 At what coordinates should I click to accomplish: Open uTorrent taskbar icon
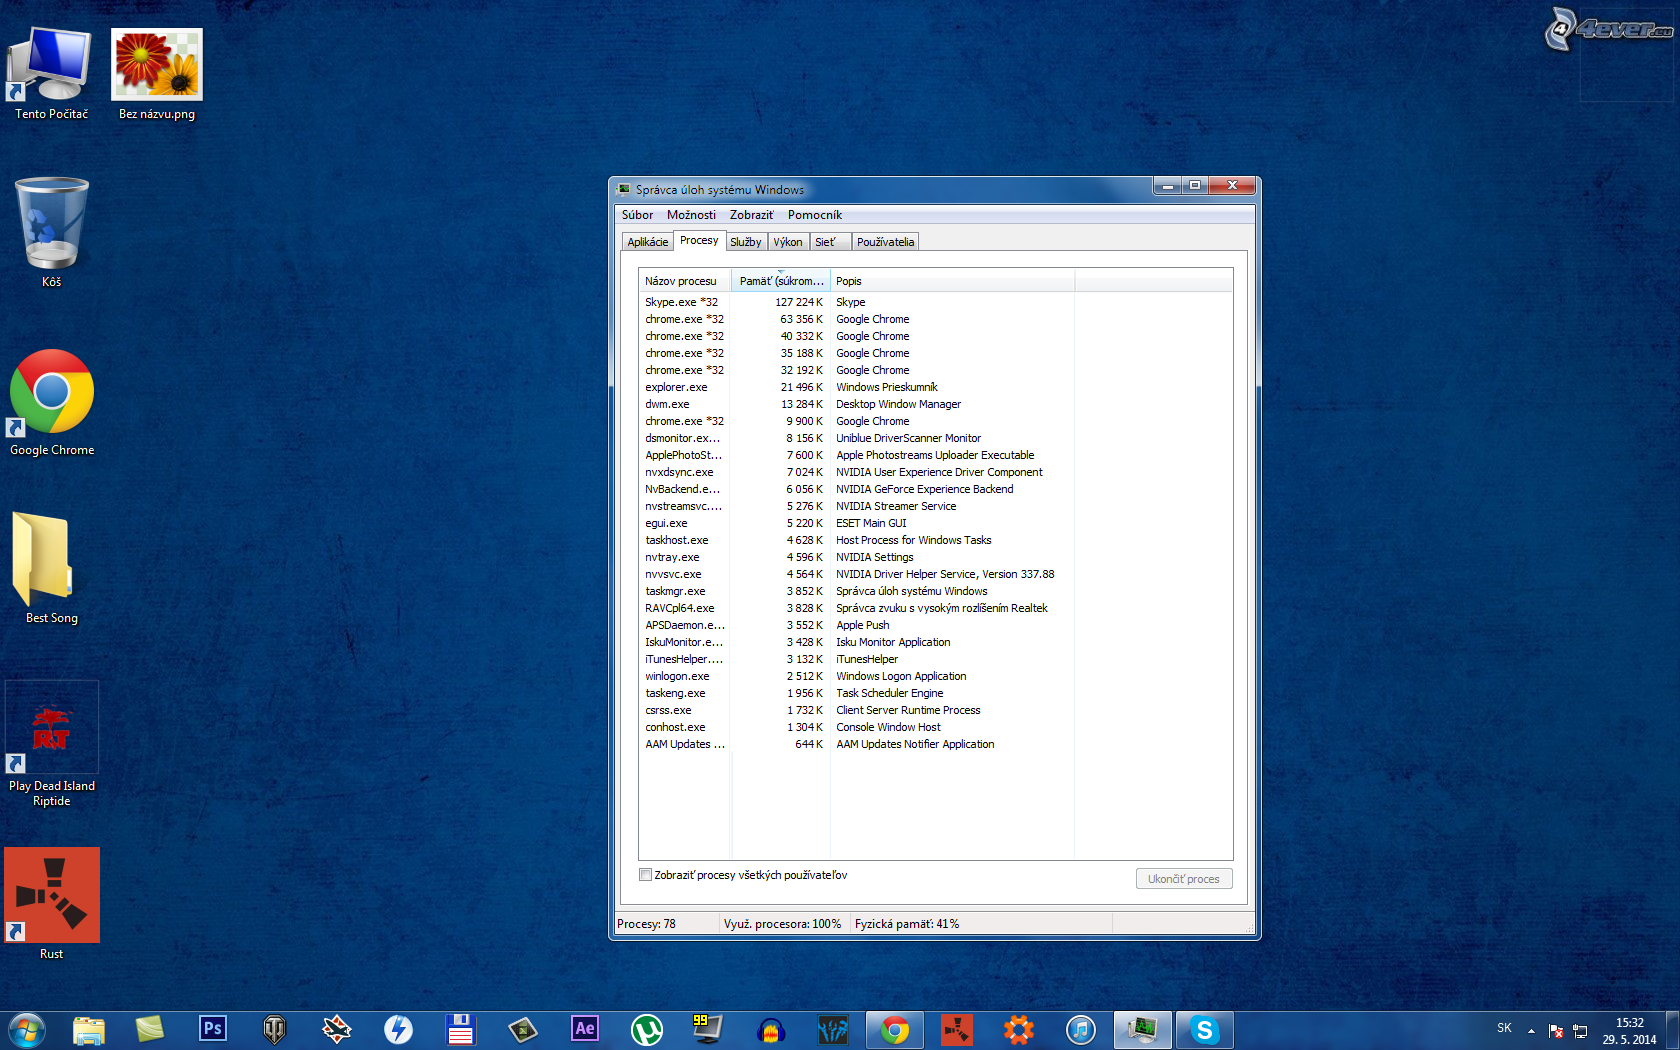point(647,1029)
